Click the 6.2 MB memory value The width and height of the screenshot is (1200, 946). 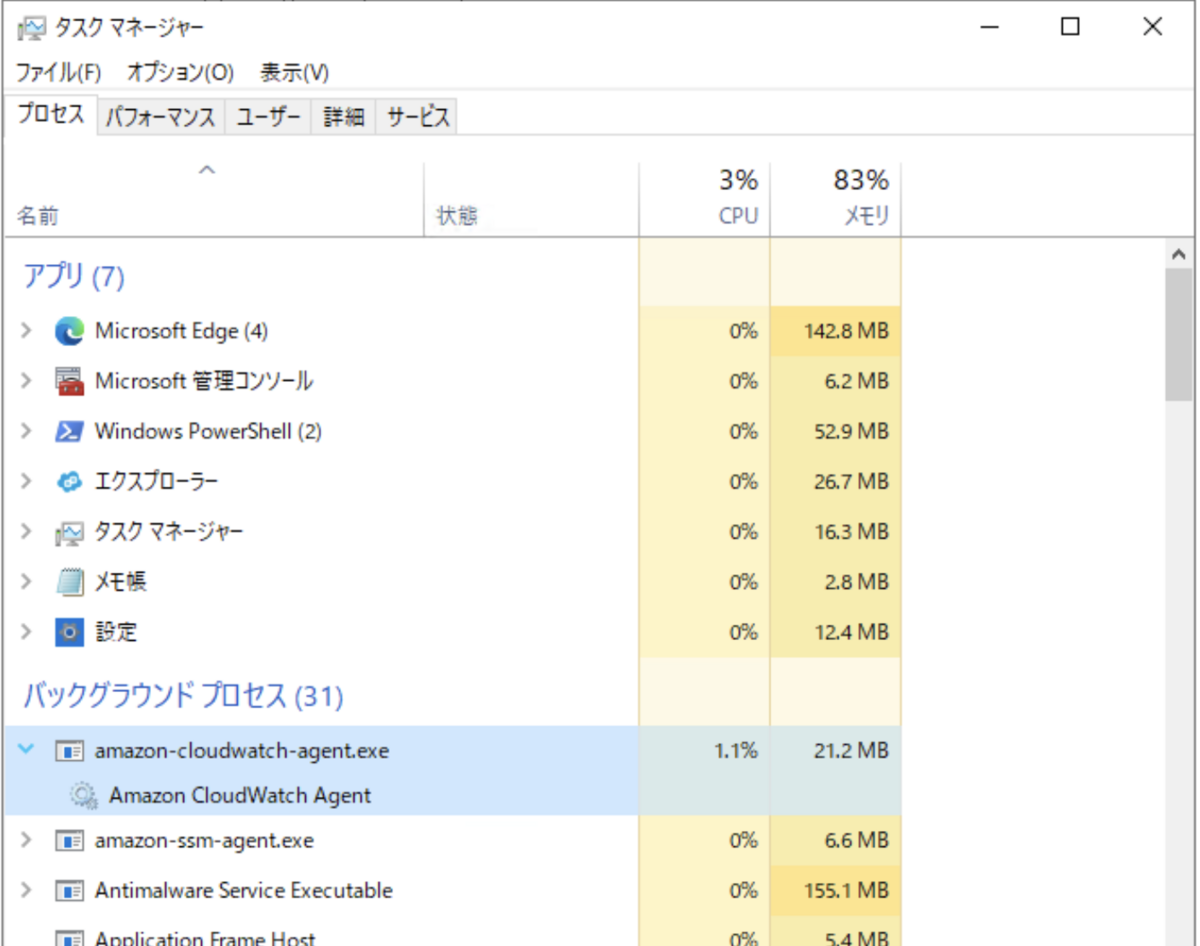[x=858, y=382]
